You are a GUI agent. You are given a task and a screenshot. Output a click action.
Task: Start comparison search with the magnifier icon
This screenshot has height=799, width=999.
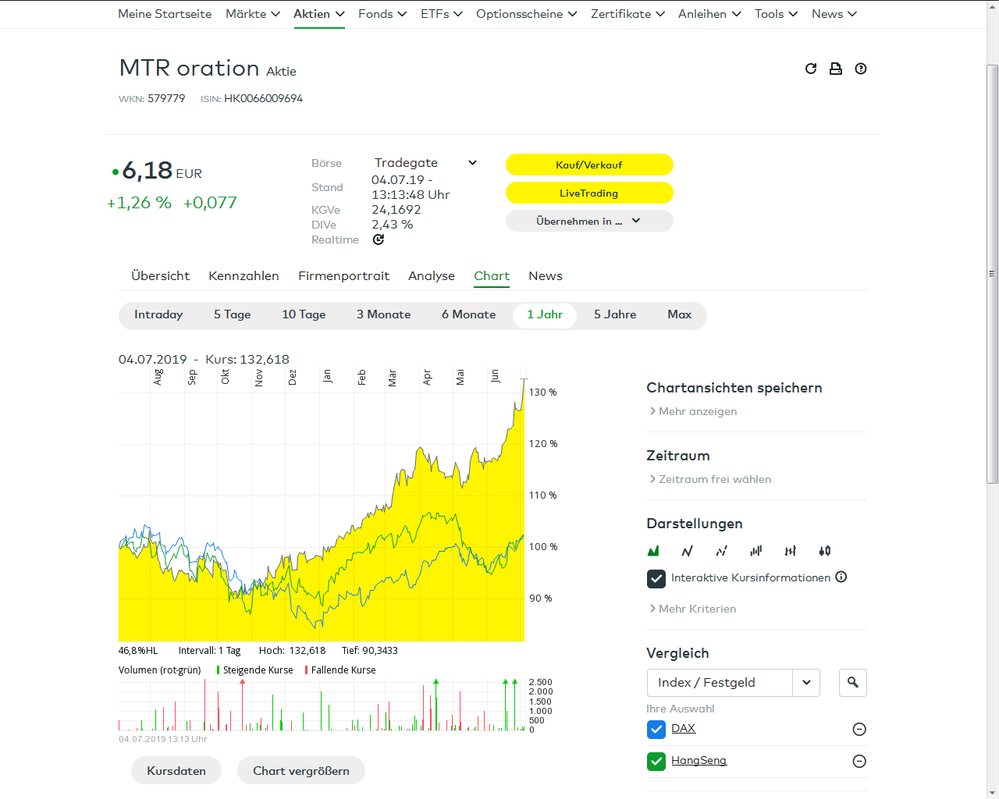(852, 682)
